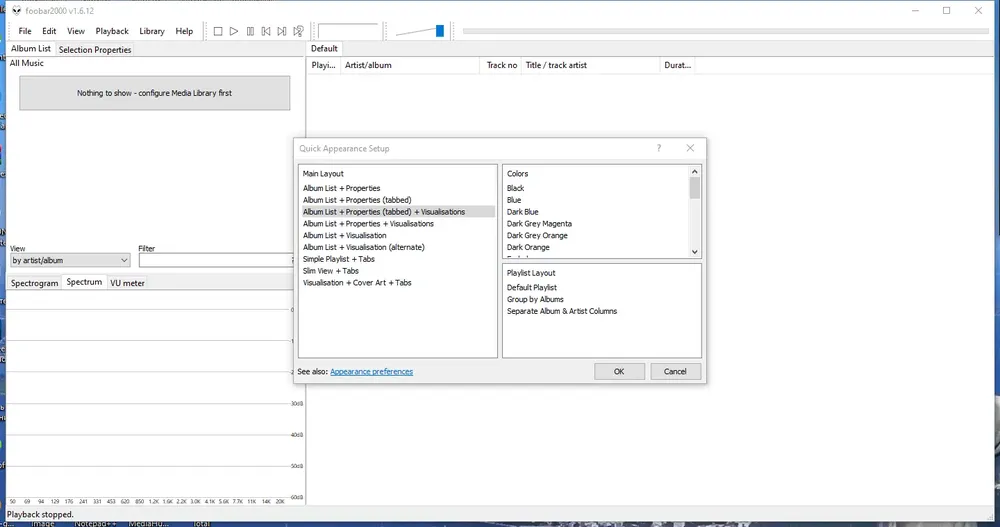1000x527 pixels.
Task: Switch to the Spectrogram tab
Action: coord(34,283)
